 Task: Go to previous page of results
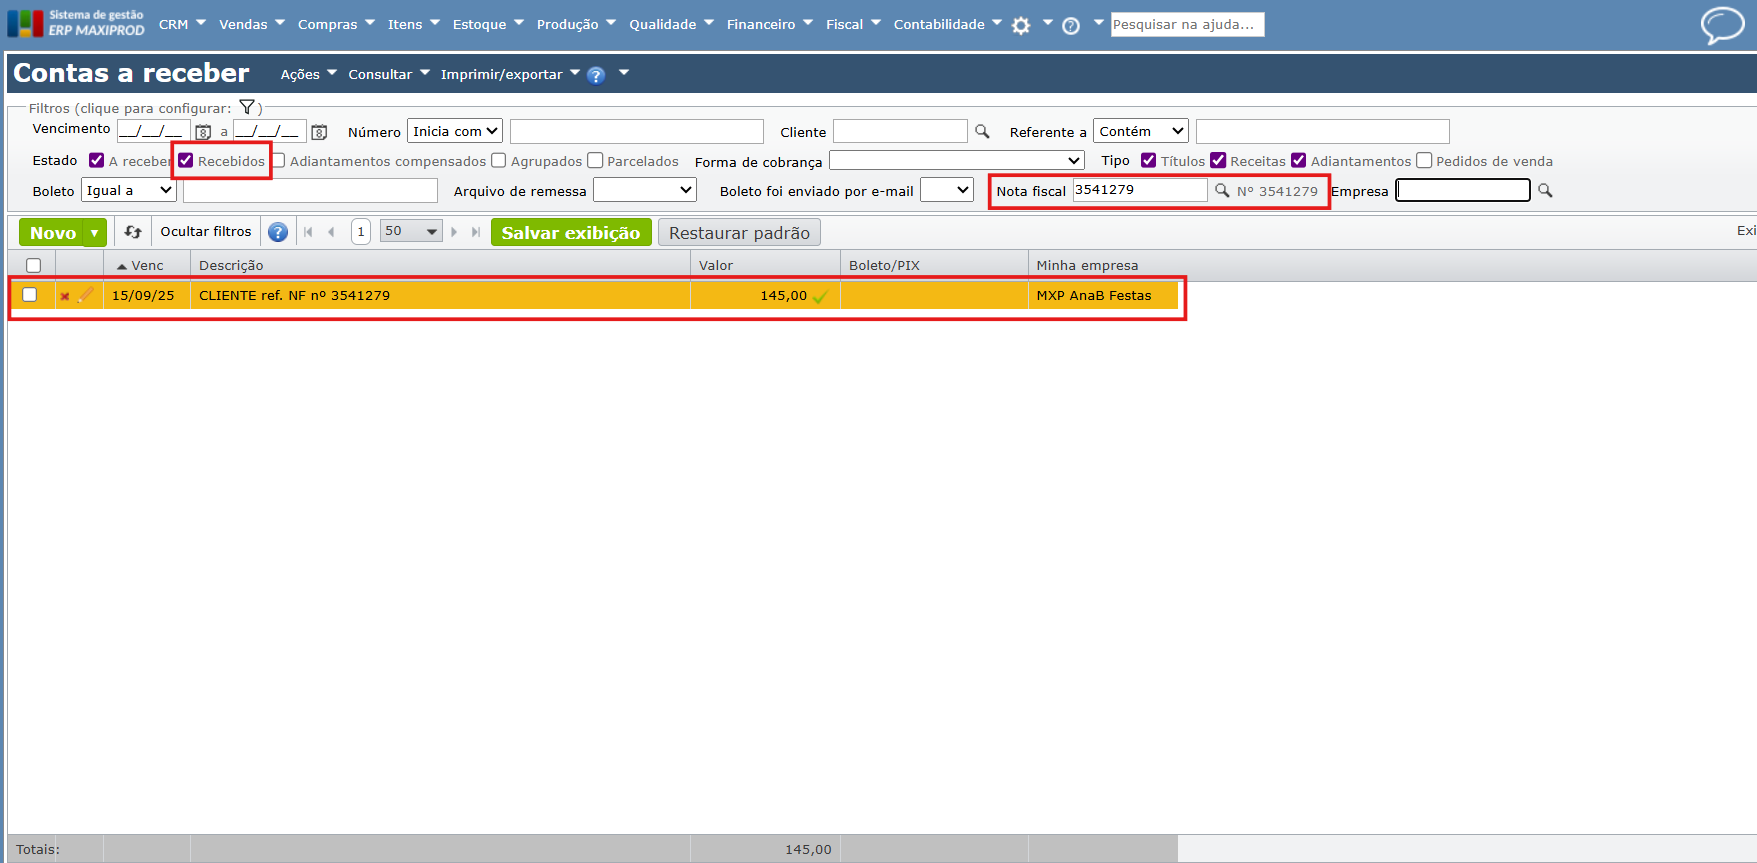[x=331, y=232]
